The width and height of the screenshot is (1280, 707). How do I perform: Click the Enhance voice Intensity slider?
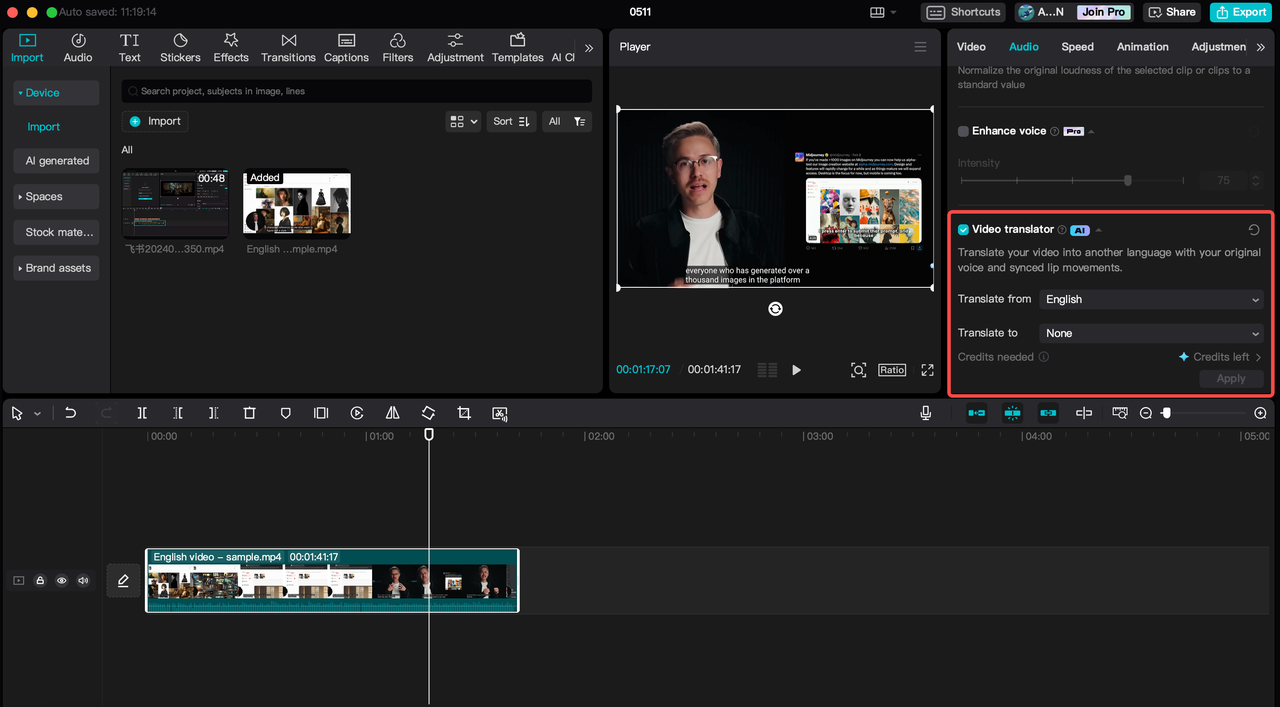[x=1071, y=181]
